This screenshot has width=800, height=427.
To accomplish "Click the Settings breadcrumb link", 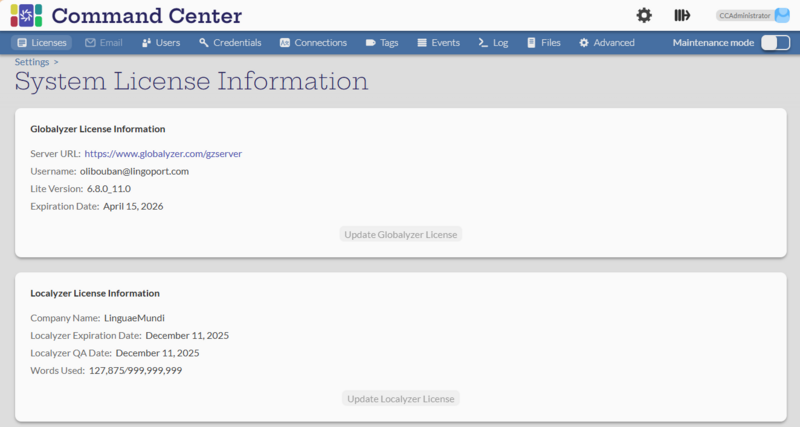I will pyautogui.click(x=31, y=62).
